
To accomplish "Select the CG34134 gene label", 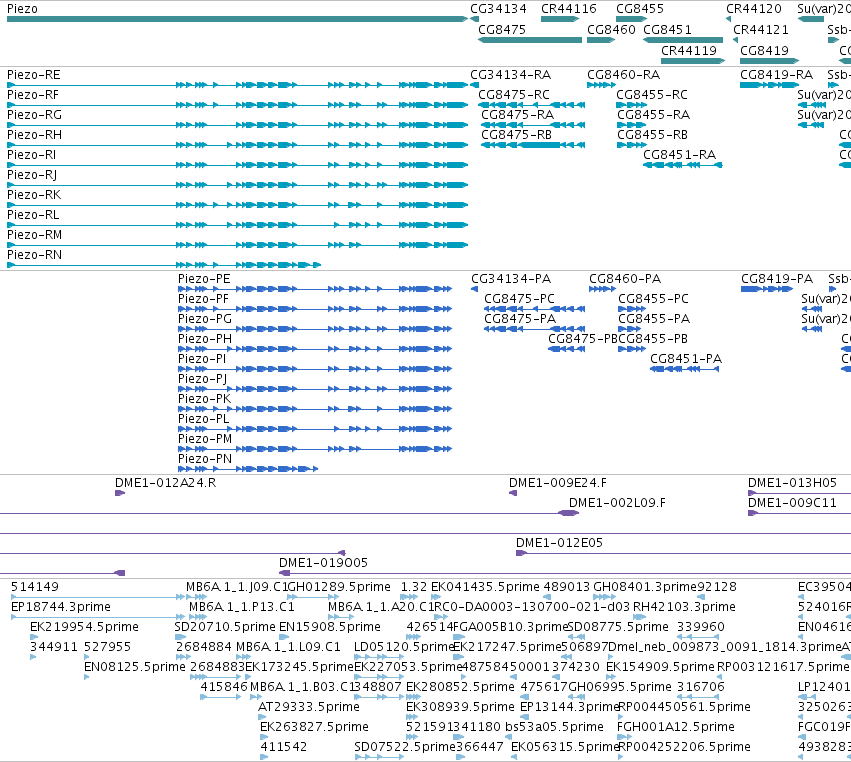I will coord(498,9).
